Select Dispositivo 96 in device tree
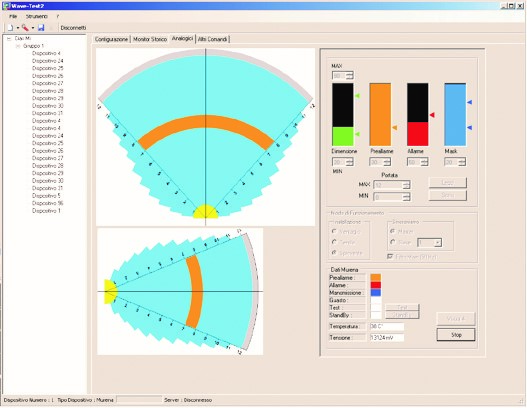The height and width of the screenshot is (408, 527). [x=47, y=203]
